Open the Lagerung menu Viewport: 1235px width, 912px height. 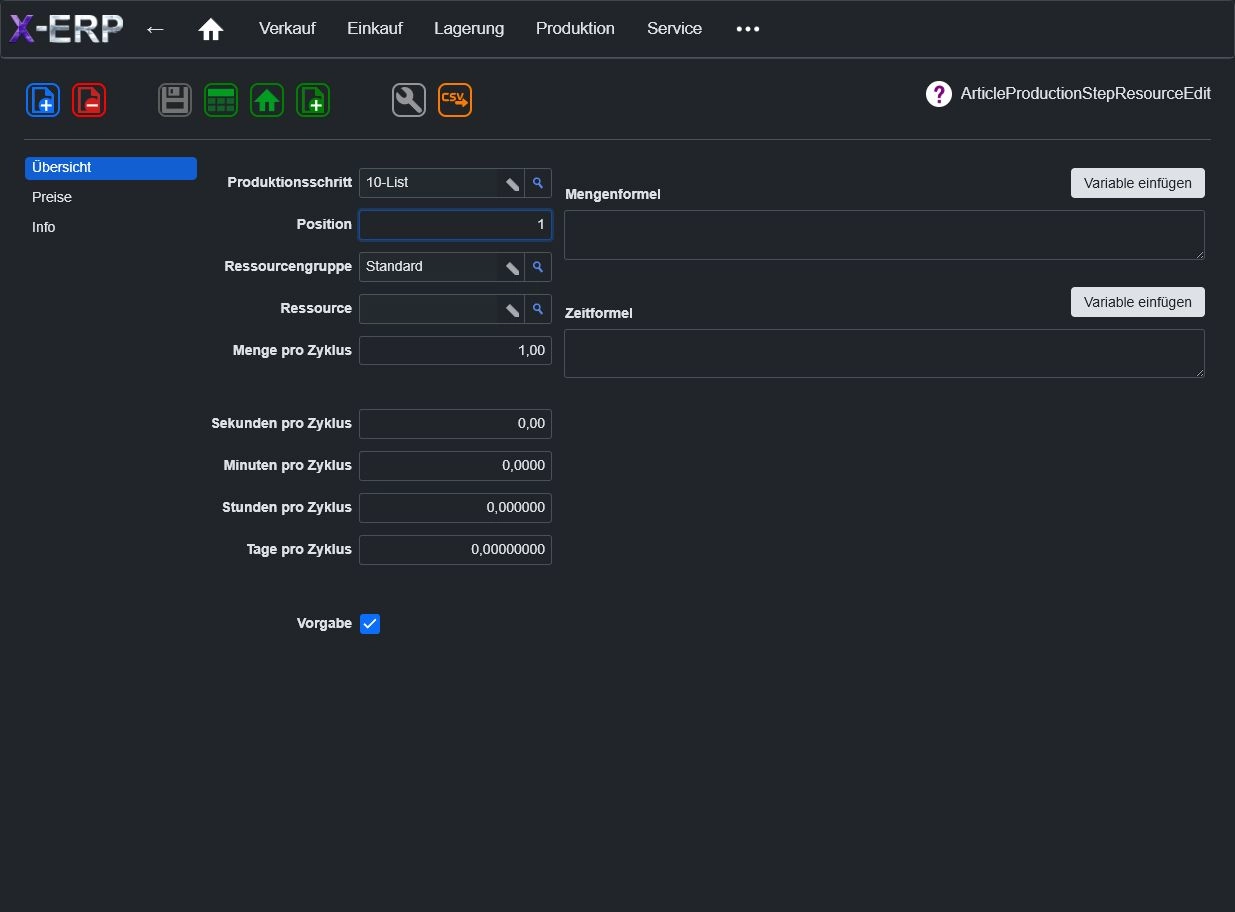coord(469,29)
